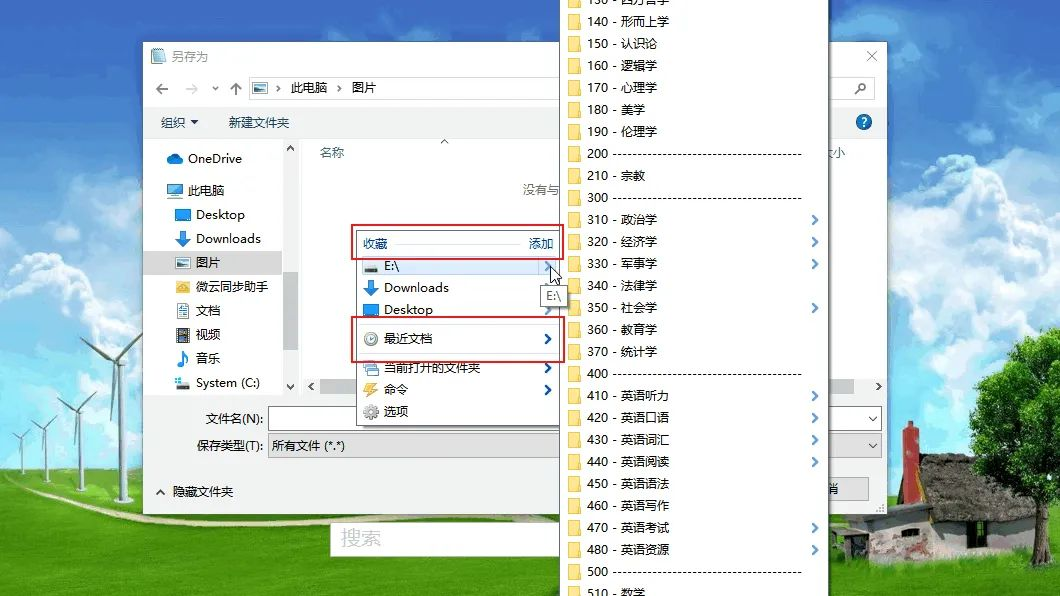Click the System (C:) drive icon
The image size is (1060, 596).
pyautogui.click(x=183, y=383)
